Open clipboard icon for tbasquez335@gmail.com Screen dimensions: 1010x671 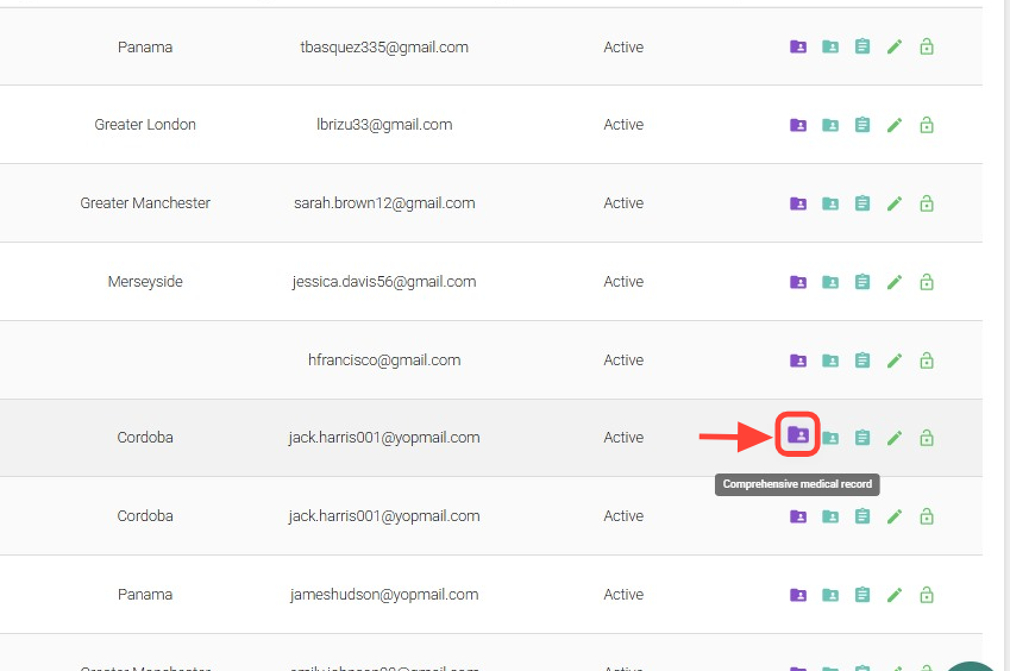[862, 47]
